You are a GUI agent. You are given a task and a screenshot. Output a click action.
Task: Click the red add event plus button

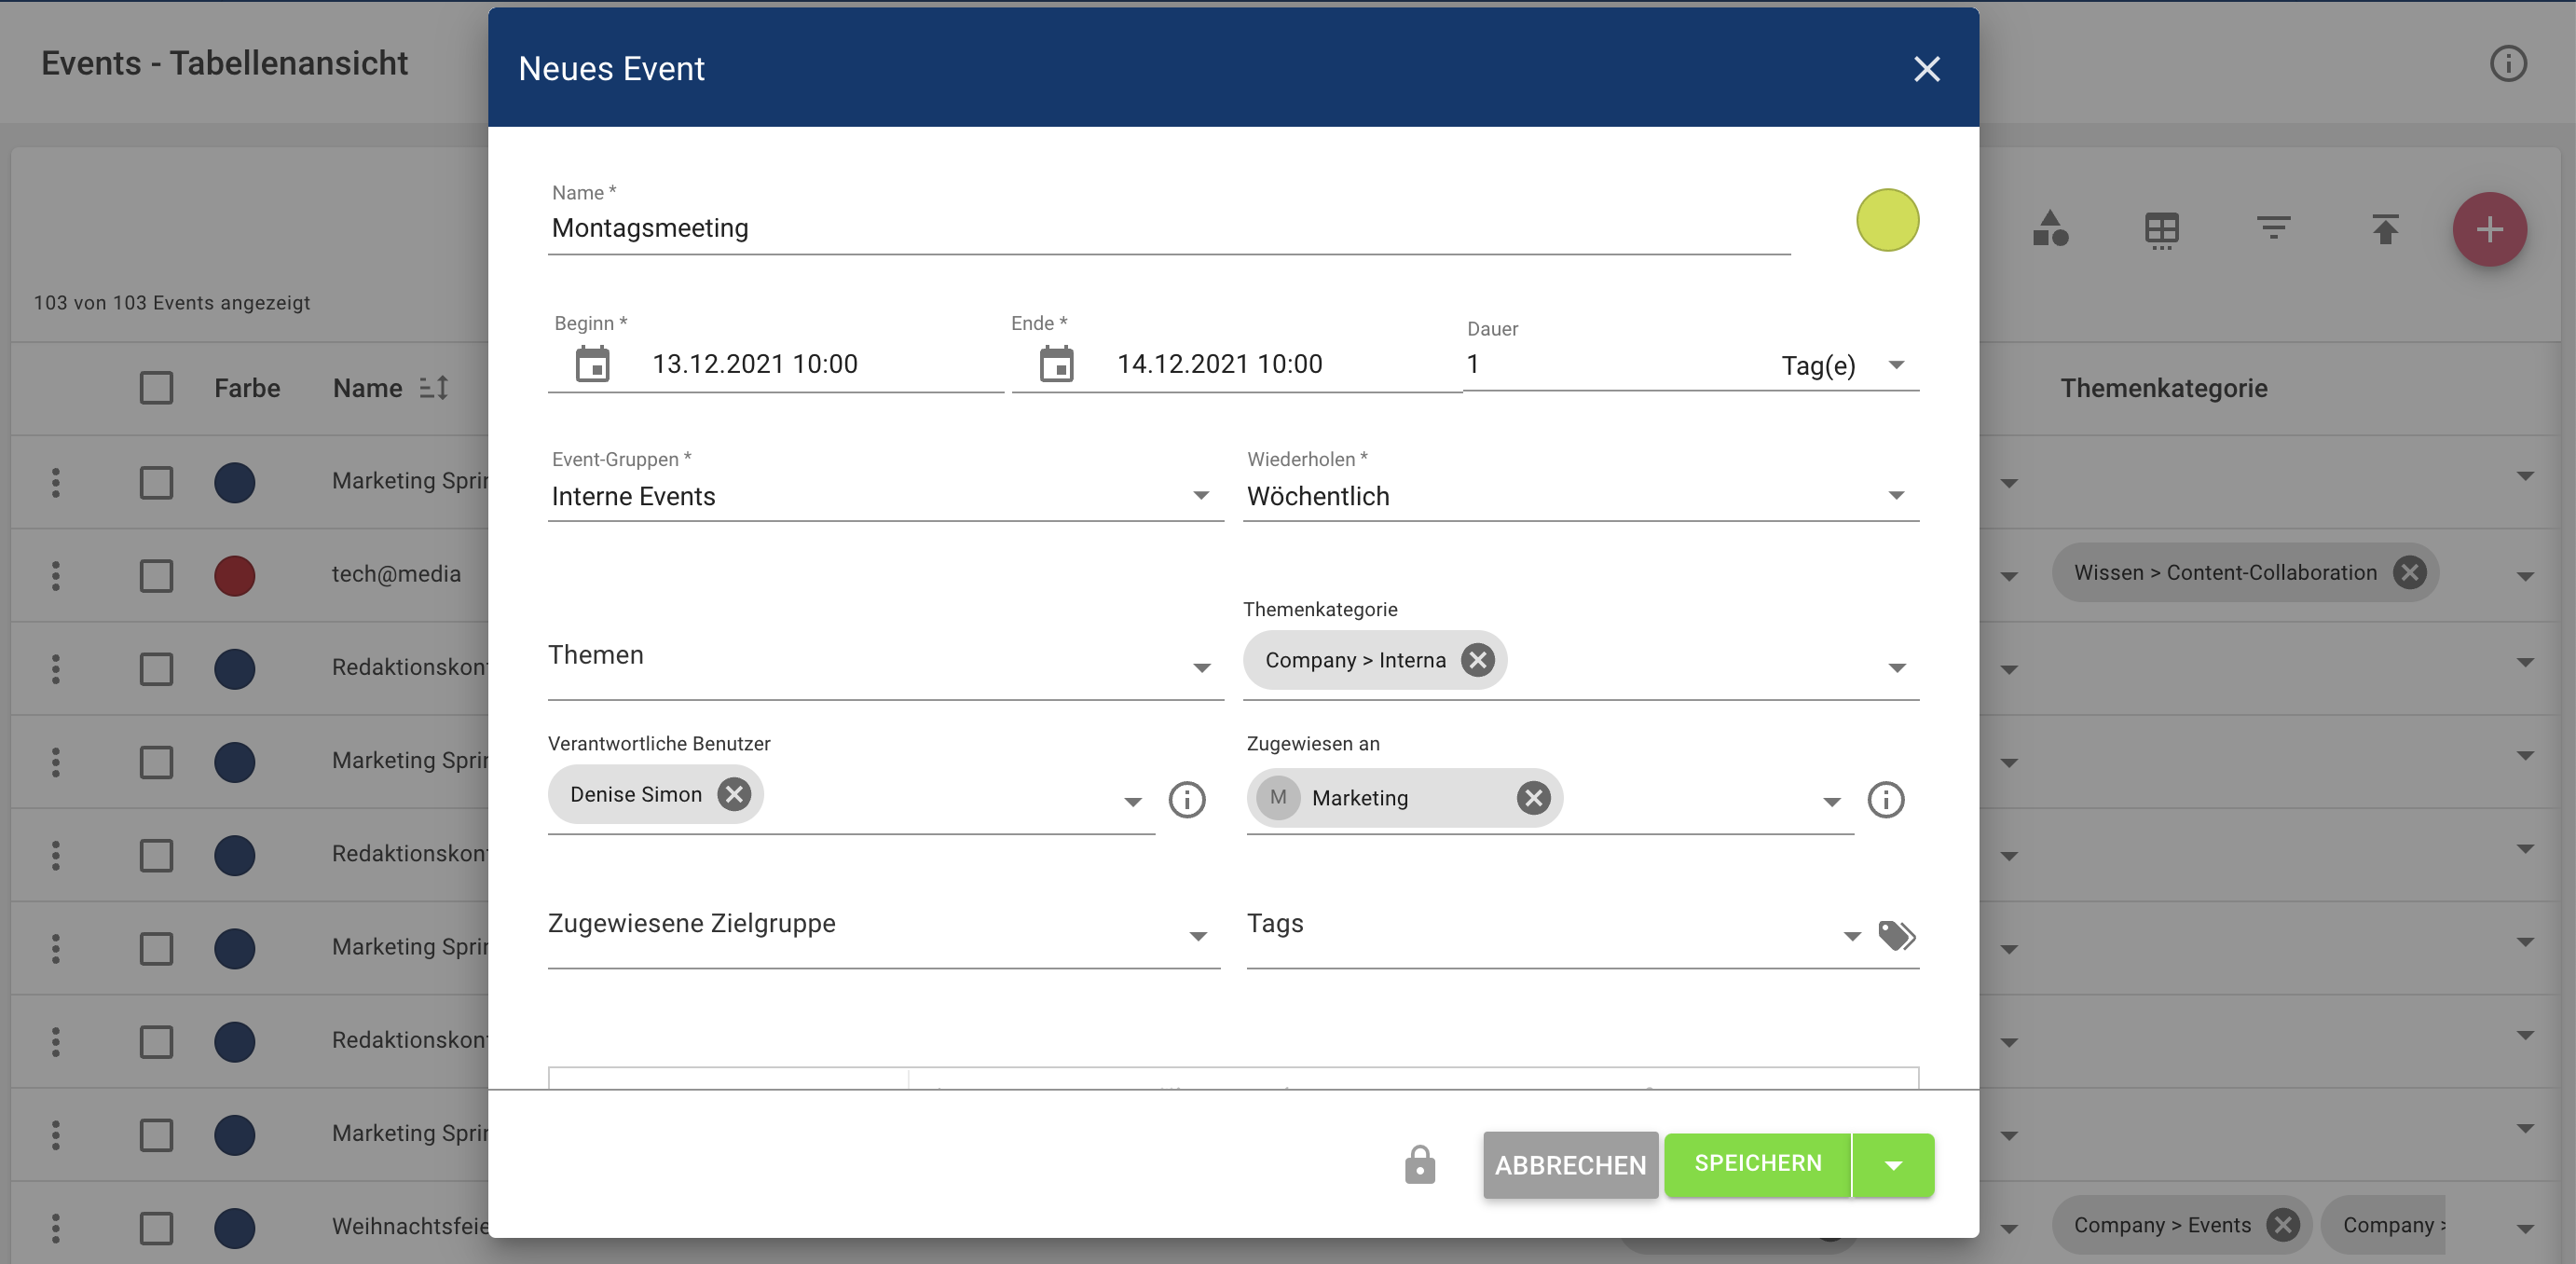(x=2489, y=229)
